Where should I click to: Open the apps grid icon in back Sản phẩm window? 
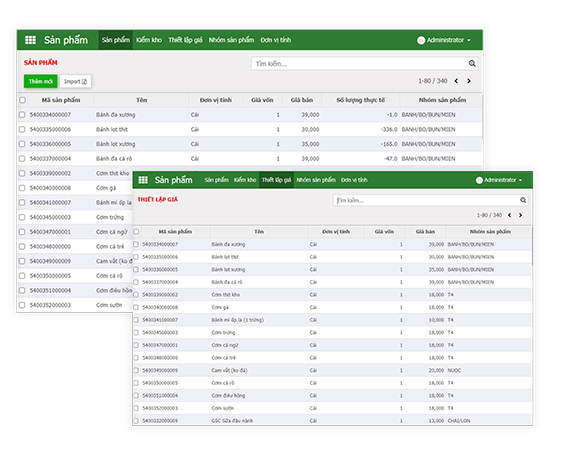[x=30, y=40]
